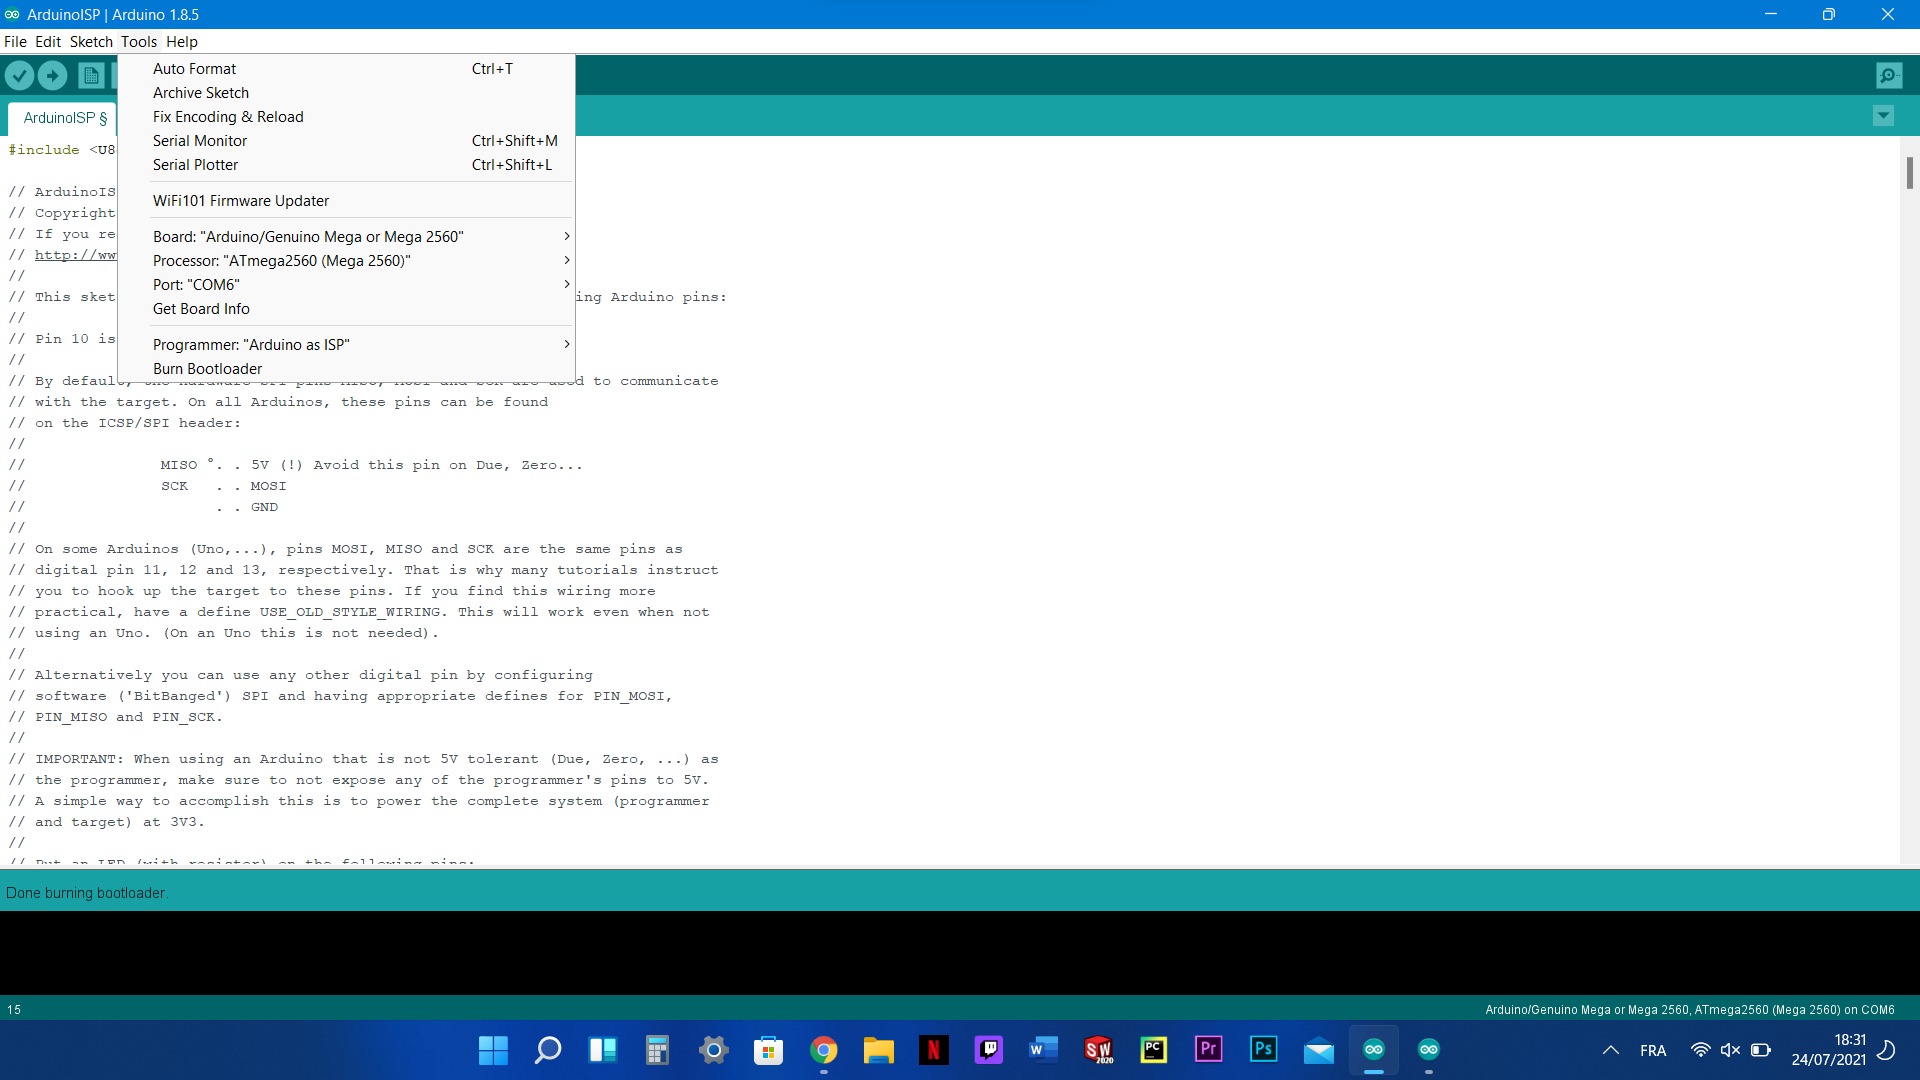Open Premiere Pro from taskbar
Image resolution: width=1920 pixels, height=1080 pixels.
1208,1049
